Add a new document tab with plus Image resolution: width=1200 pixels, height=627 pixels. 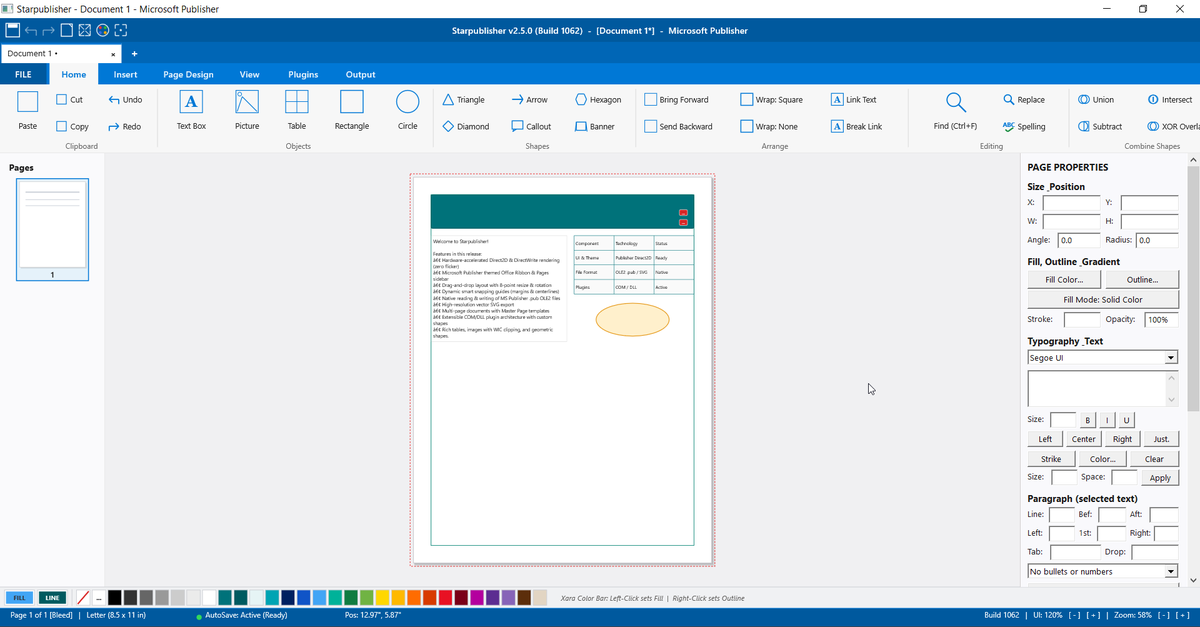(134, 54)
